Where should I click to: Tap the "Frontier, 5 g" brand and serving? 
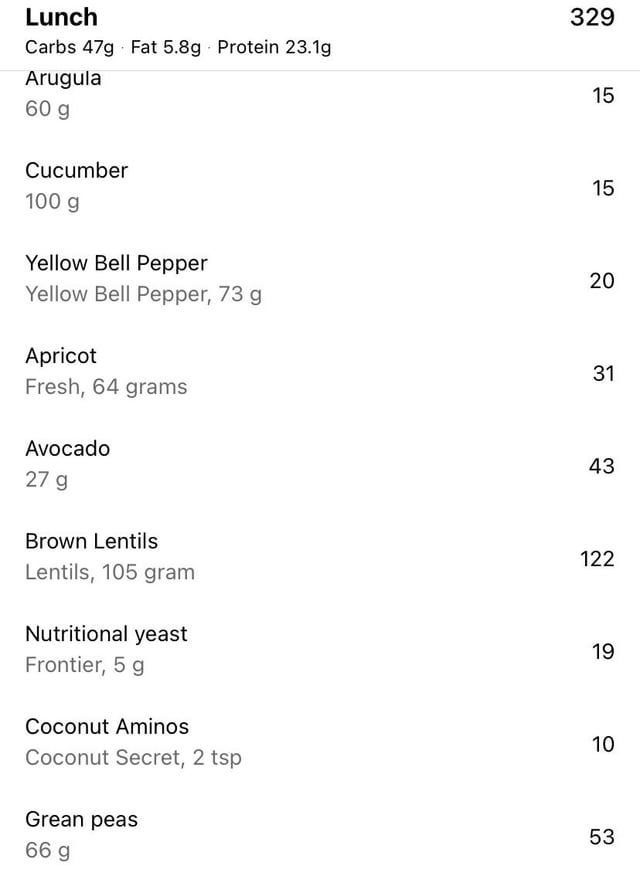[84, 665]
